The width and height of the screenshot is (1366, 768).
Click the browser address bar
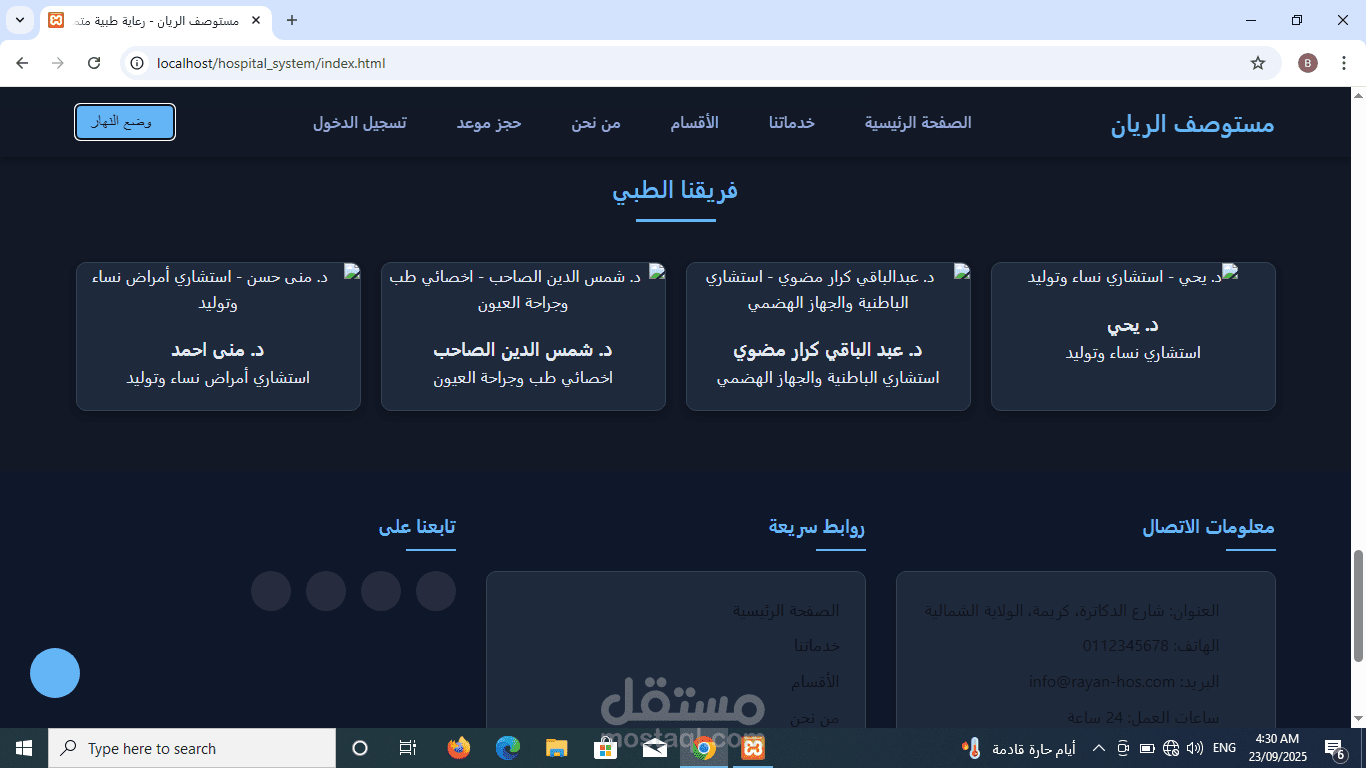[x=700, y=63]
